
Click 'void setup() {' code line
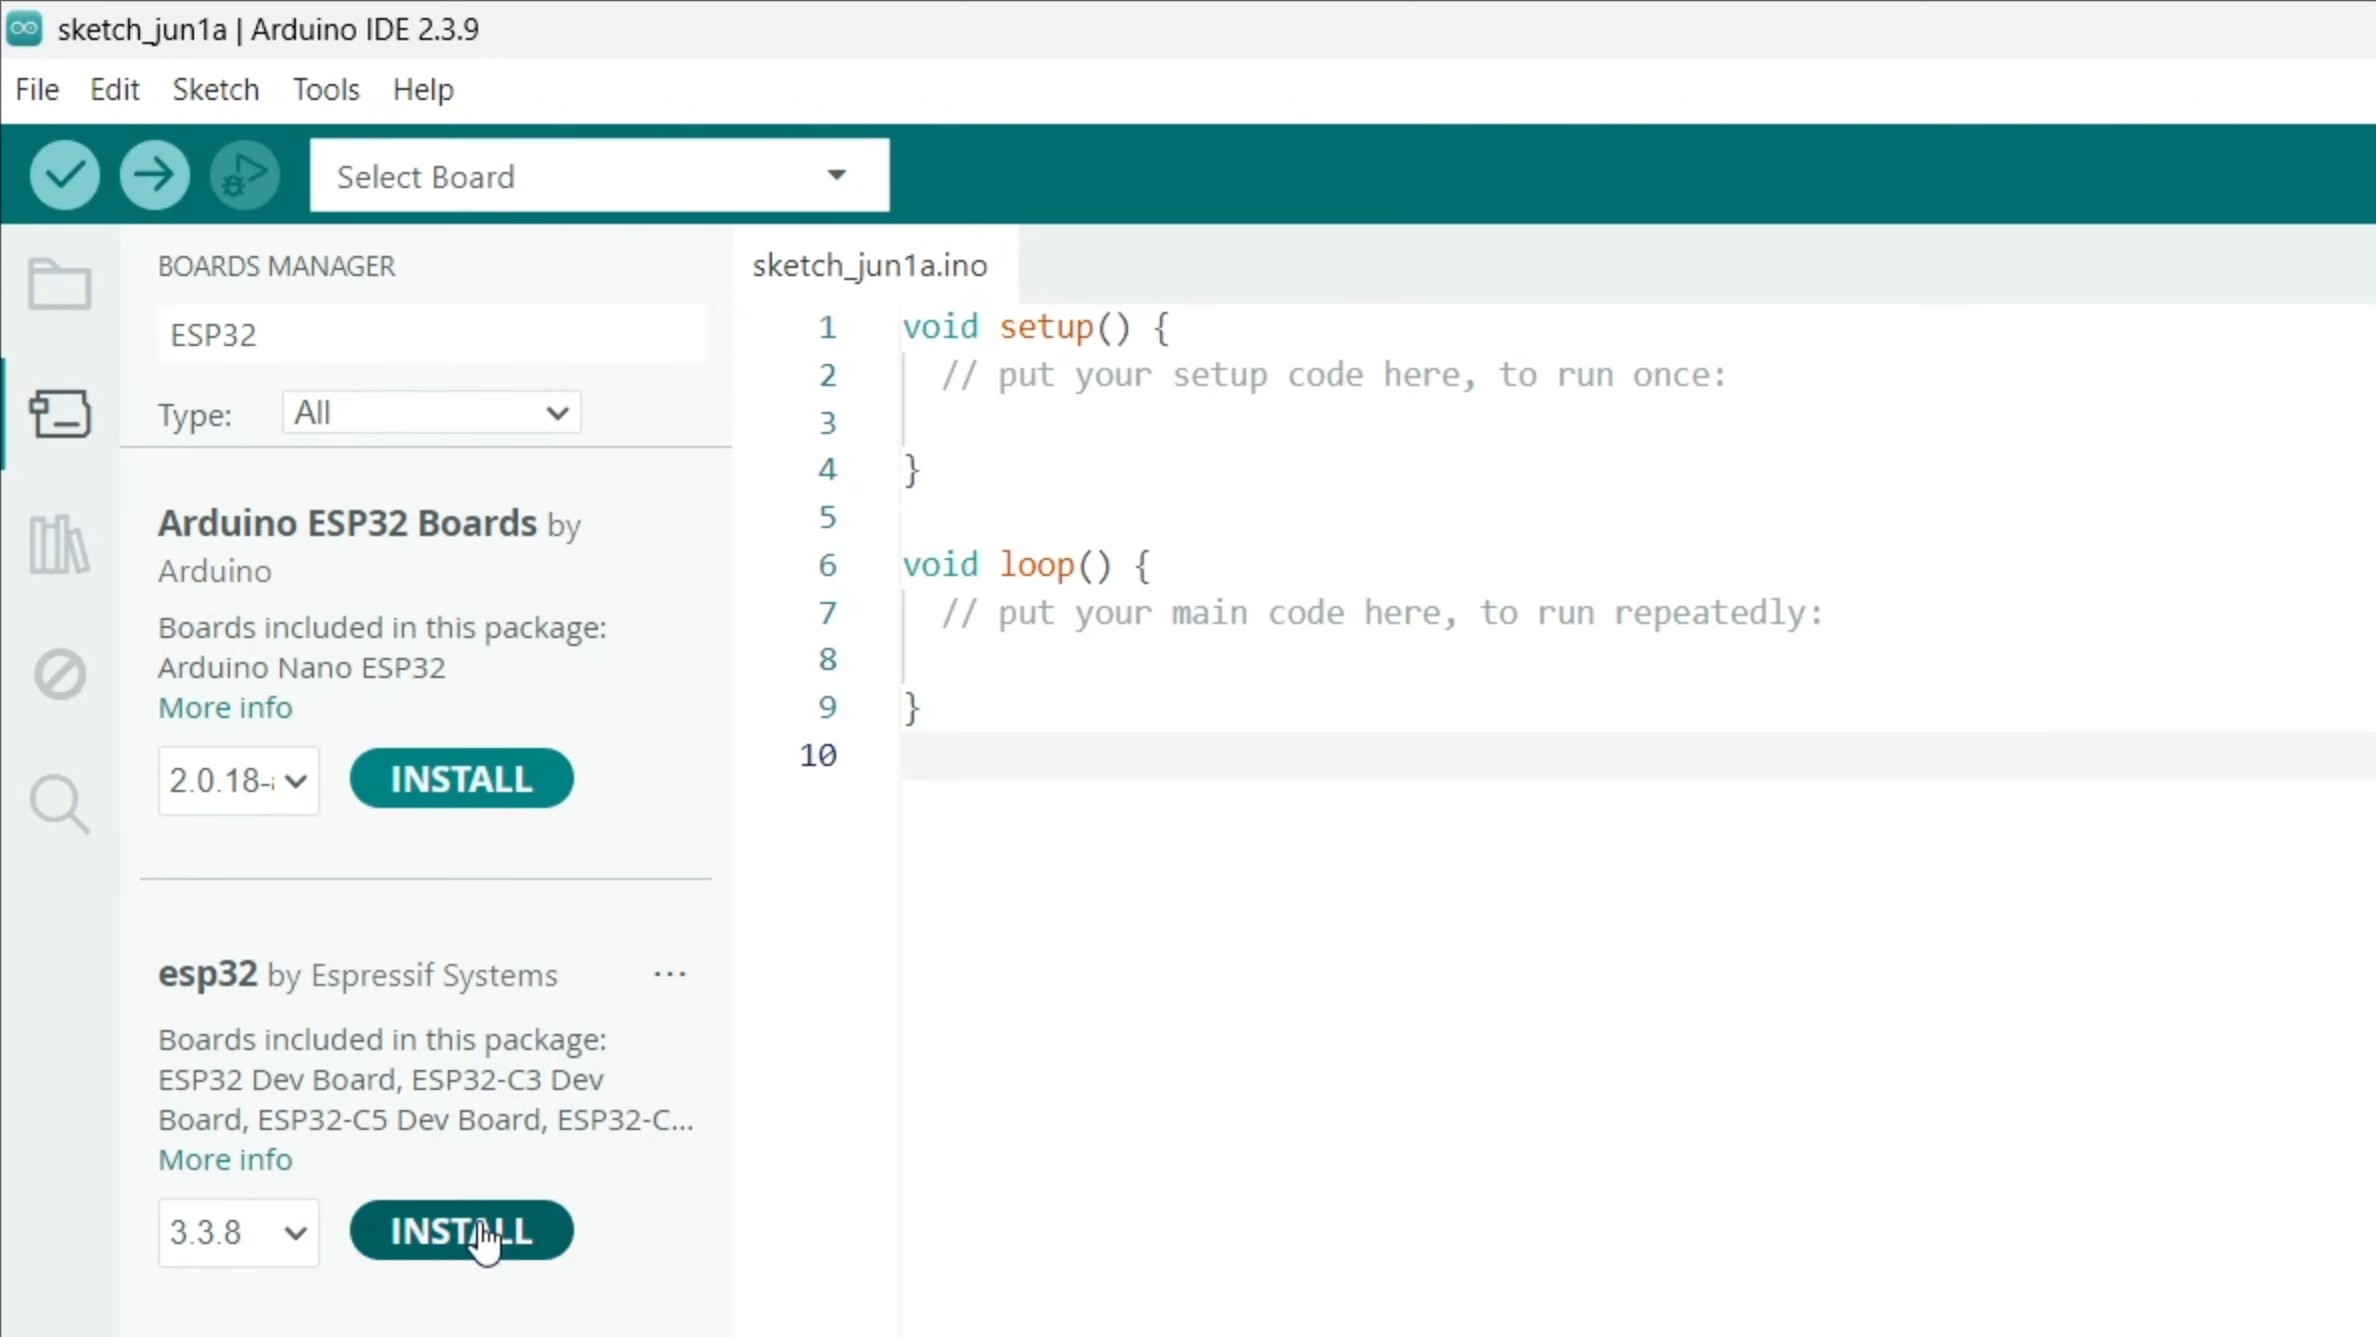coord(1035,328)
